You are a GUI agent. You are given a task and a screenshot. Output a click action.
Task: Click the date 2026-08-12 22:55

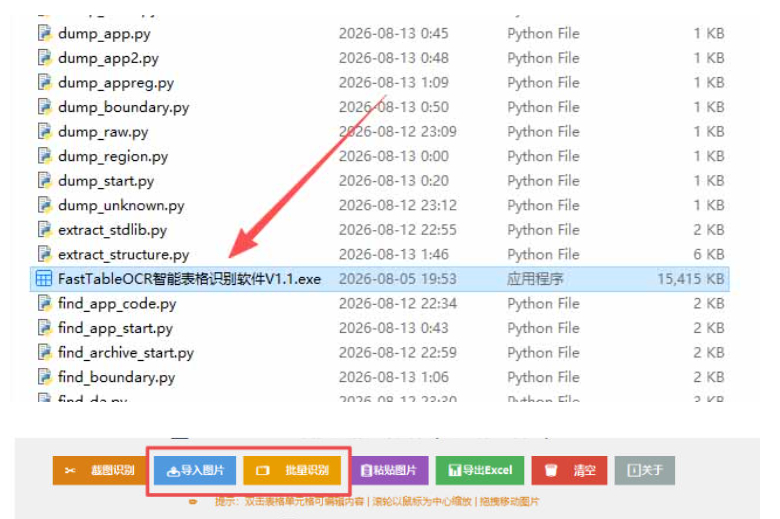coord(397,229)
